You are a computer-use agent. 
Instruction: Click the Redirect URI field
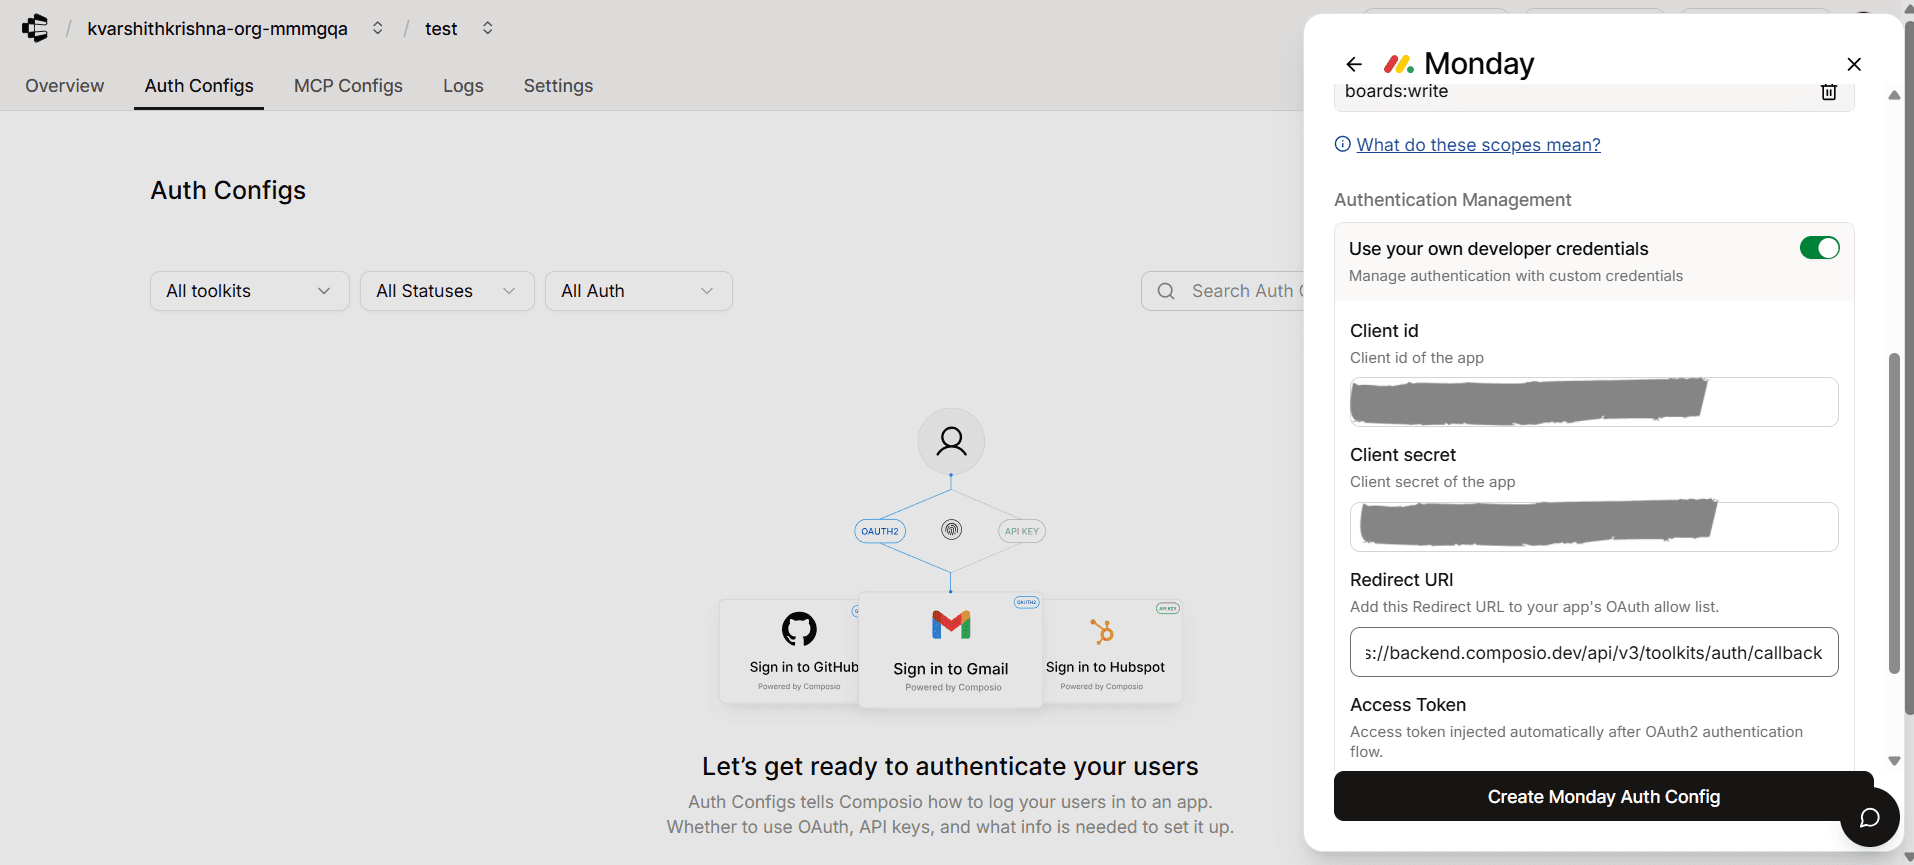[x=1594, y=652]
